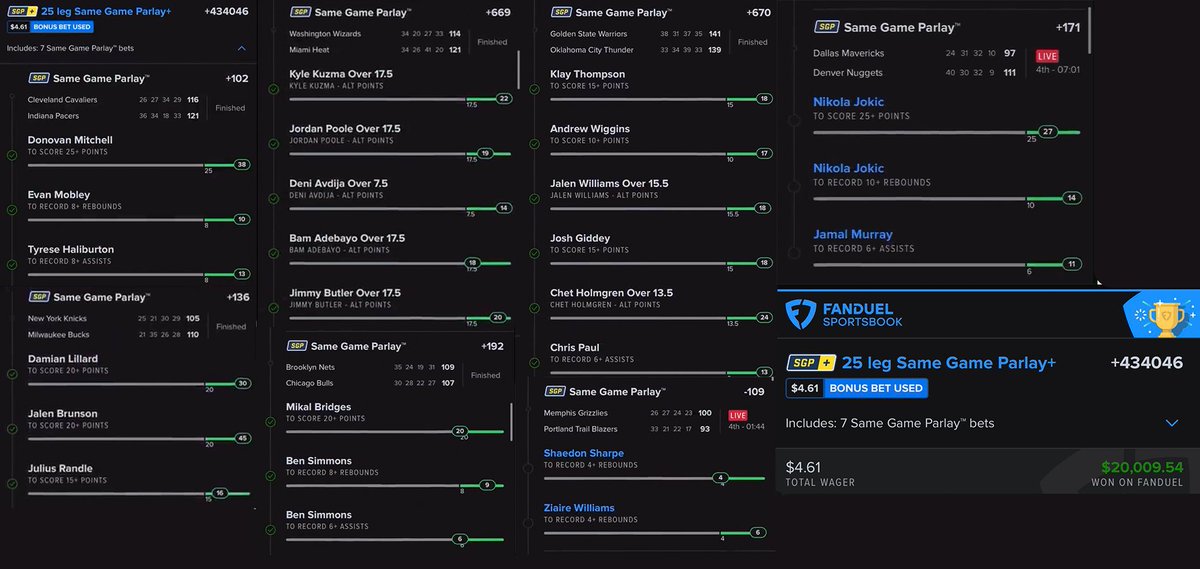
Task: Click the green check beside Jalen Brunson
Action: (11, 429)
